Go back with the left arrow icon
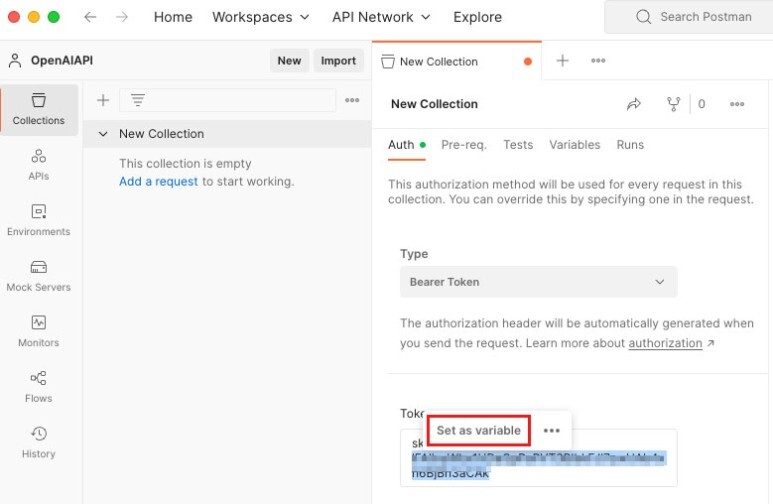Viewport: 773px width, 504px height. [x=90, y=17]
